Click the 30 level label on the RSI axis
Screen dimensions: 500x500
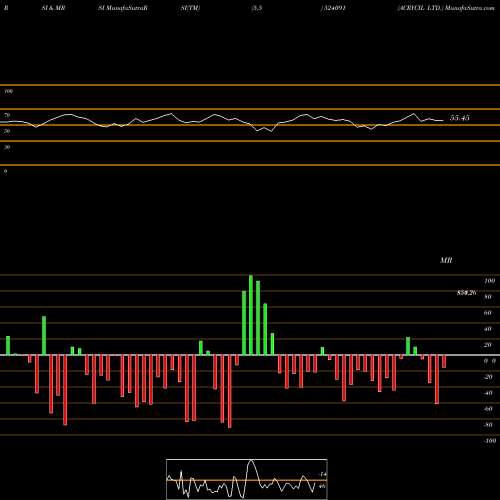7,147
